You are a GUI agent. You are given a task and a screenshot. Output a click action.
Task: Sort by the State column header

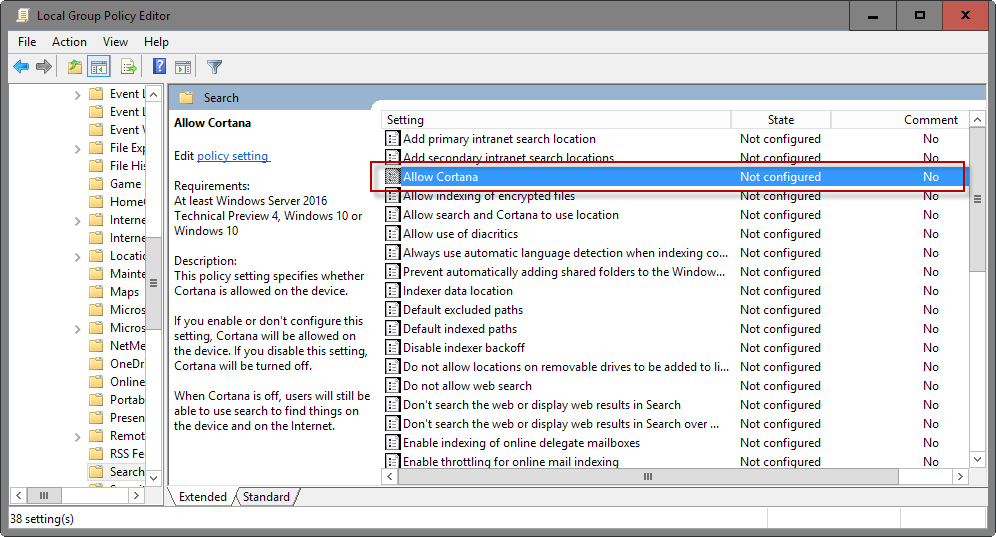pyautogui.click(x=781, y=119)
